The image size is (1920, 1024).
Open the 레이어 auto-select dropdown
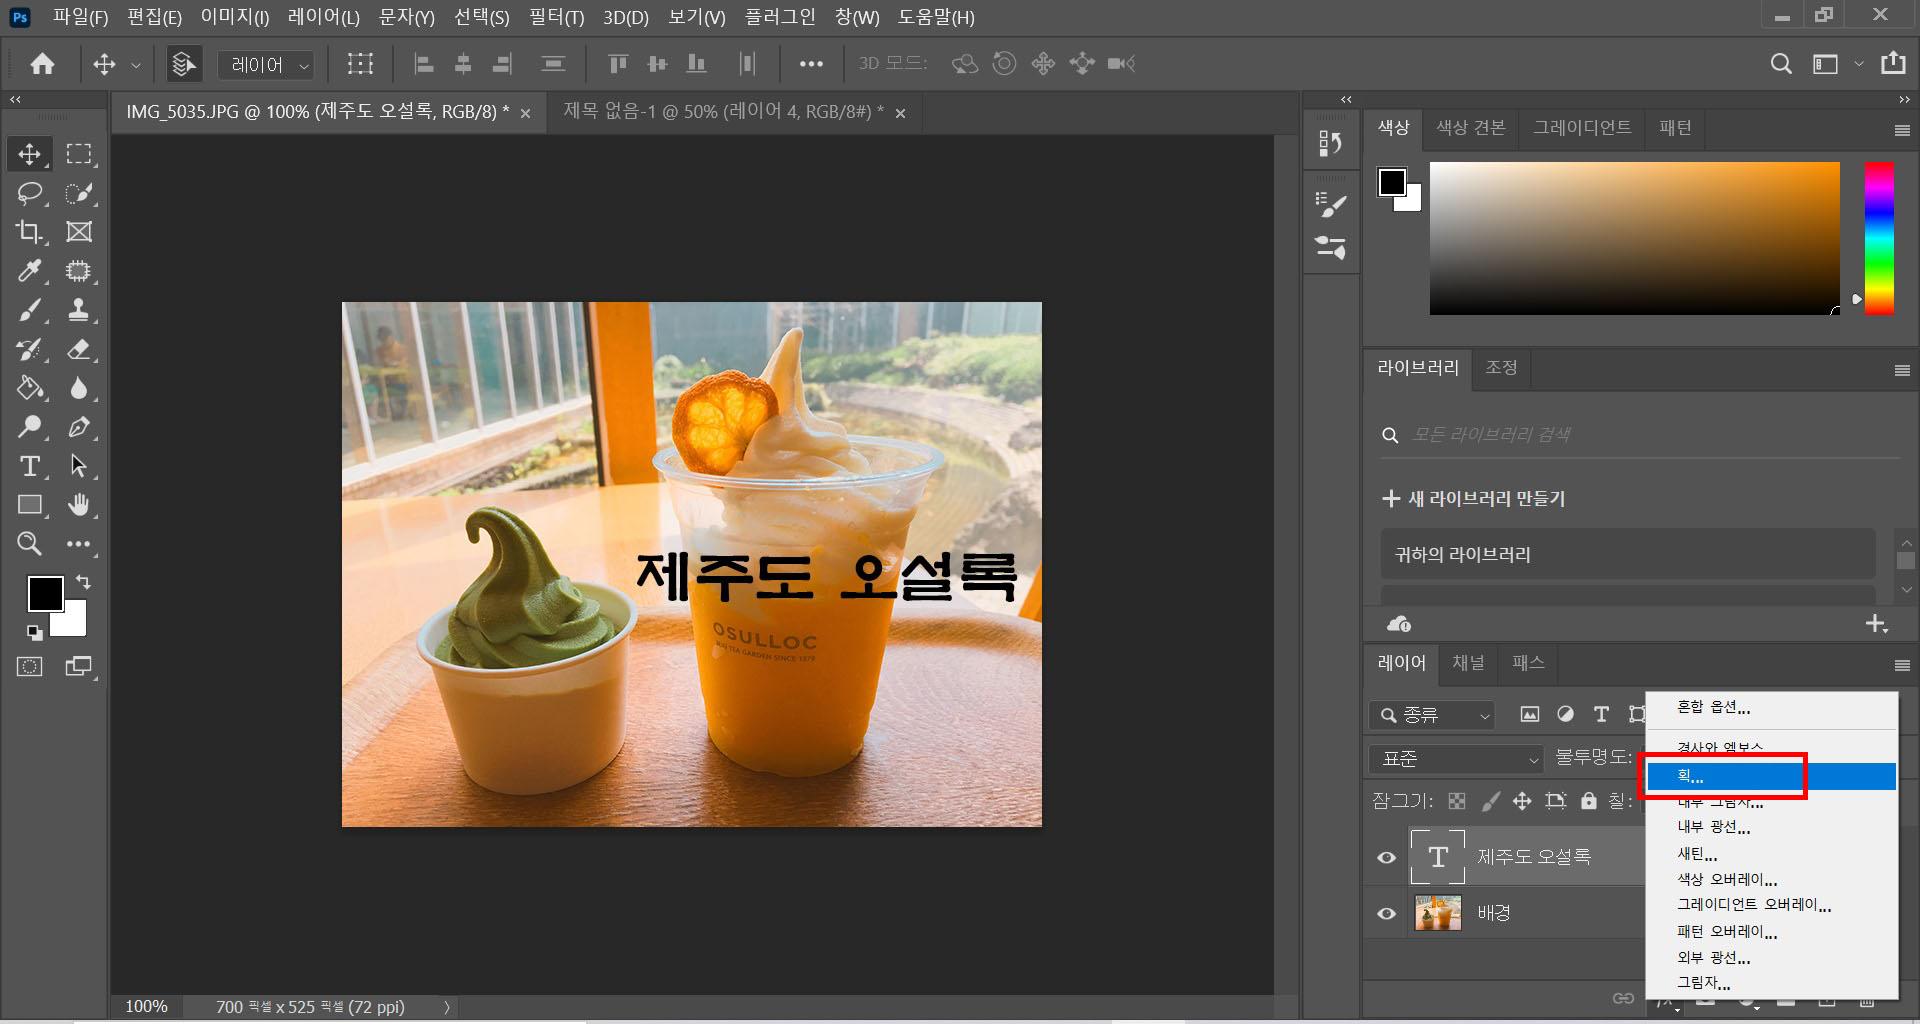(x=266, y=65)
